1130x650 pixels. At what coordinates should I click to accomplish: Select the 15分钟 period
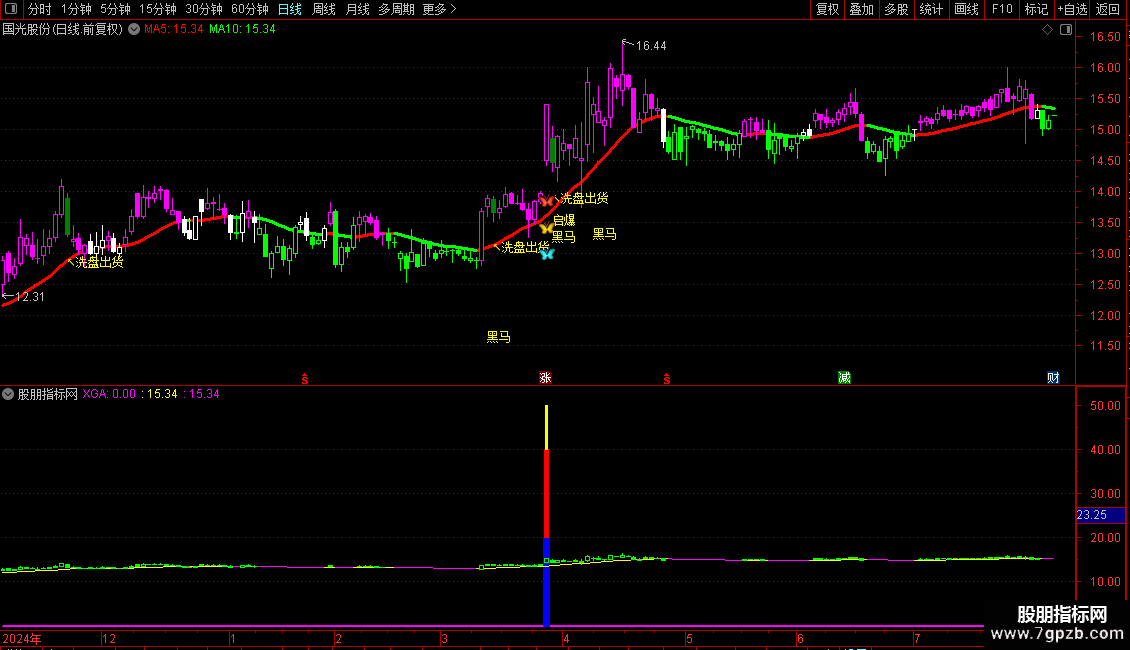(x=158, y=9)
